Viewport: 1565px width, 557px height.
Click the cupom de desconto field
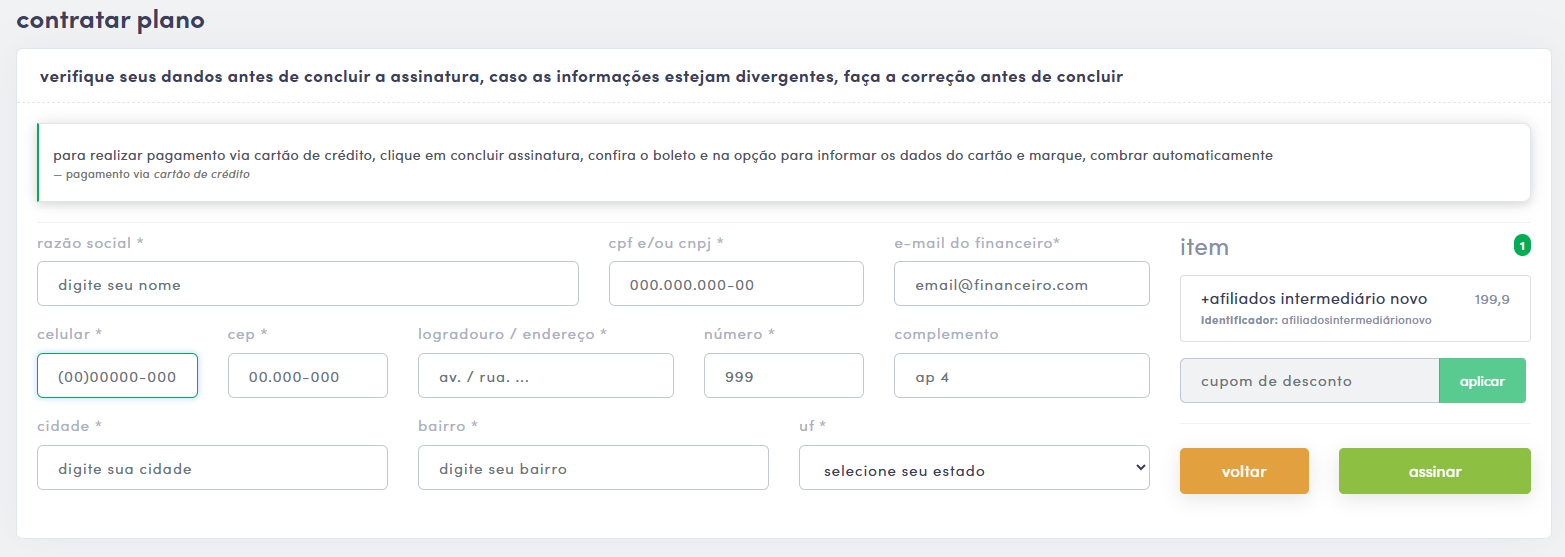coord(1309,381)
